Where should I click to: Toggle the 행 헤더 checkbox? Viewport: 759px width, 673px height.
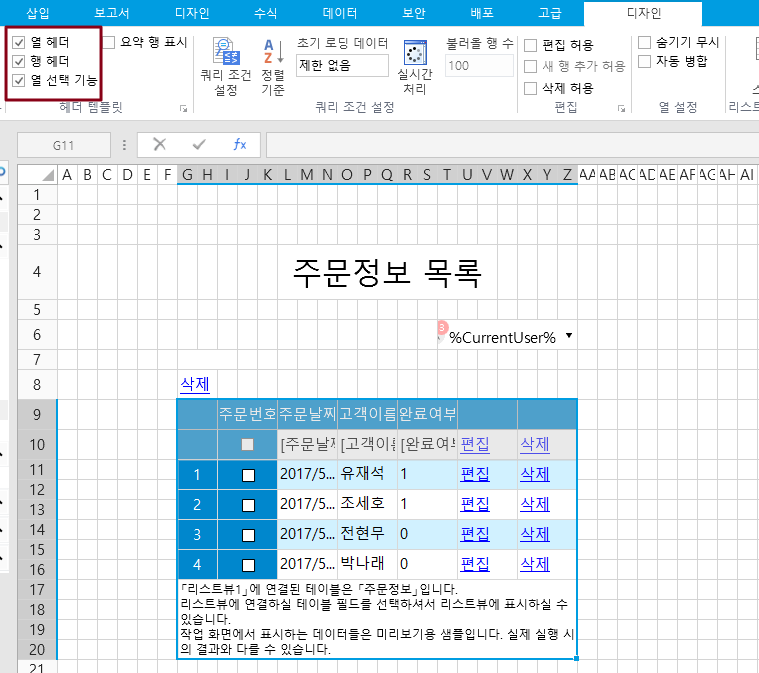(19, 62)
